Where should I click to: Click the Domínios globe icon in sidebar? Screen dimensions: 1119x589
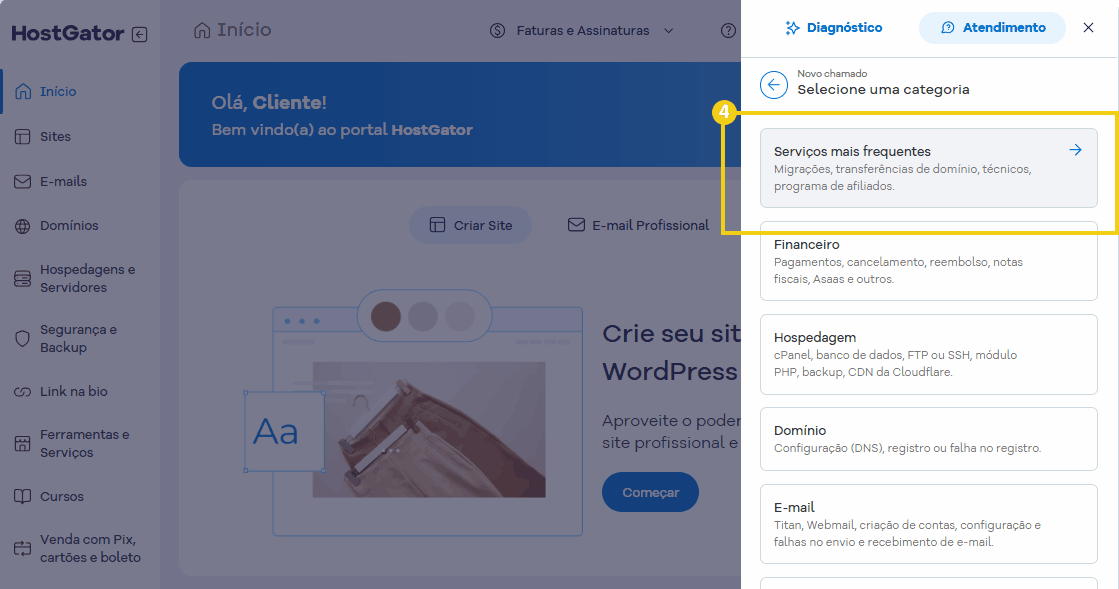pos(23,226)
